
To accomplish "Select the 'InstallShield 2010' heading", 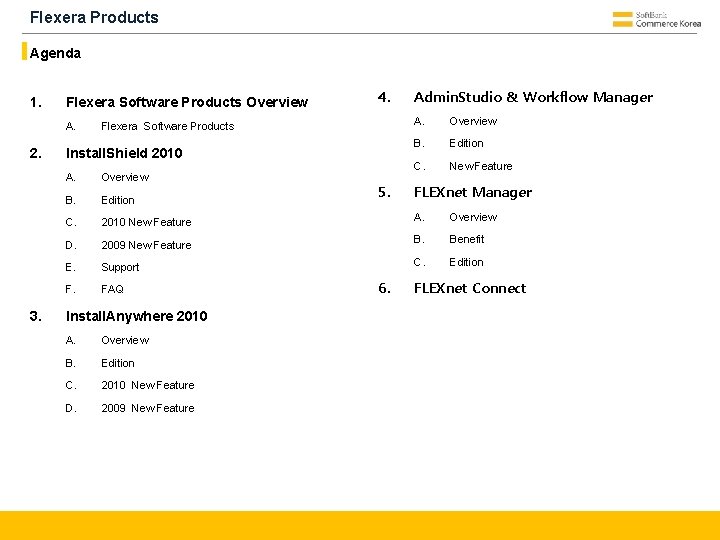I will pos(124,153).
